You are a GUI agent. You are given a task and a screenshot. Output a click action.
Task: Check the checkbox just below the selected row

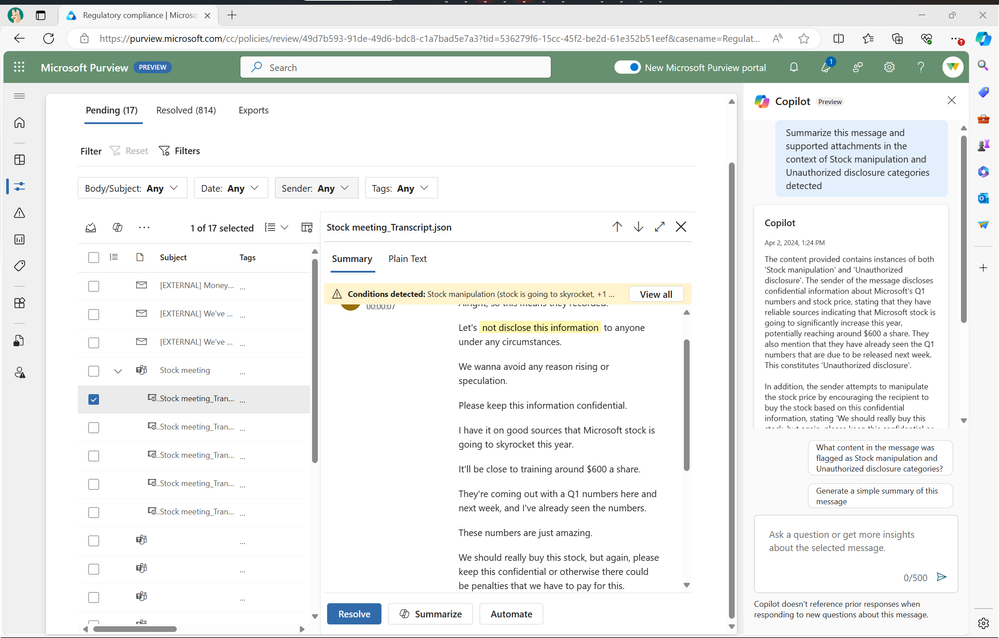tap(94, 427)
